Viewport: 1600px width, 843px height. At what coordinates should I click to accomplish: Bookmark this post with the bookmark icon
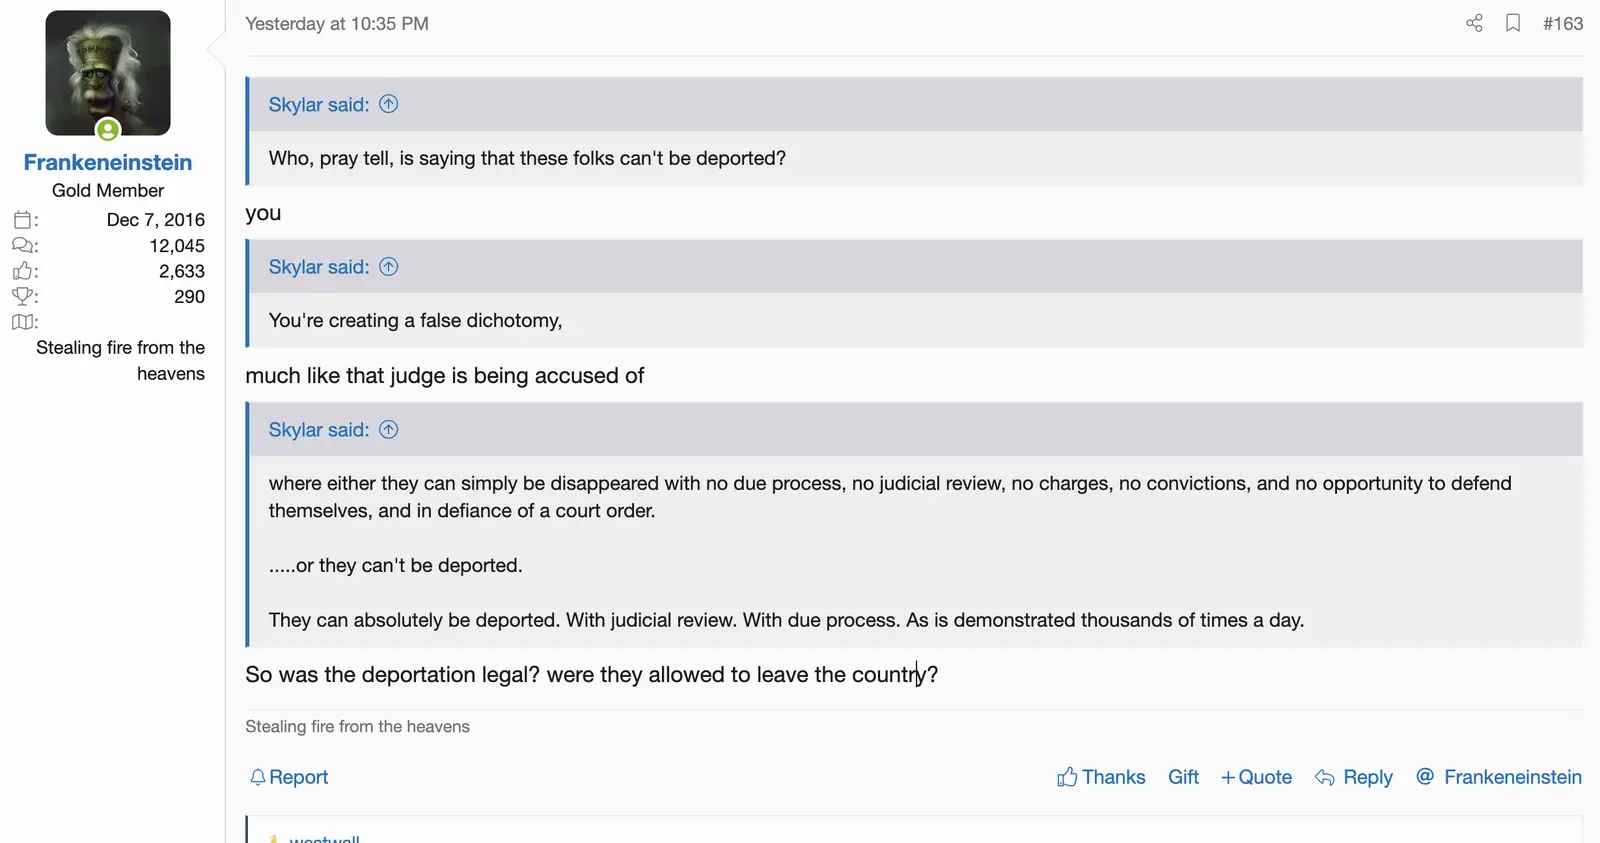coord(1513,23)
